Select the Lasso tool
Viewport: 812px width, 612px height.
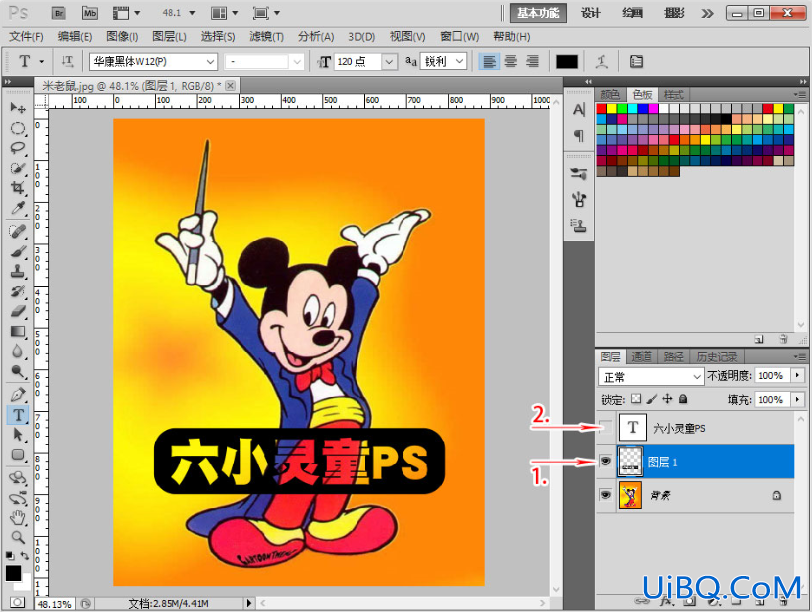(x=18, y=148)
